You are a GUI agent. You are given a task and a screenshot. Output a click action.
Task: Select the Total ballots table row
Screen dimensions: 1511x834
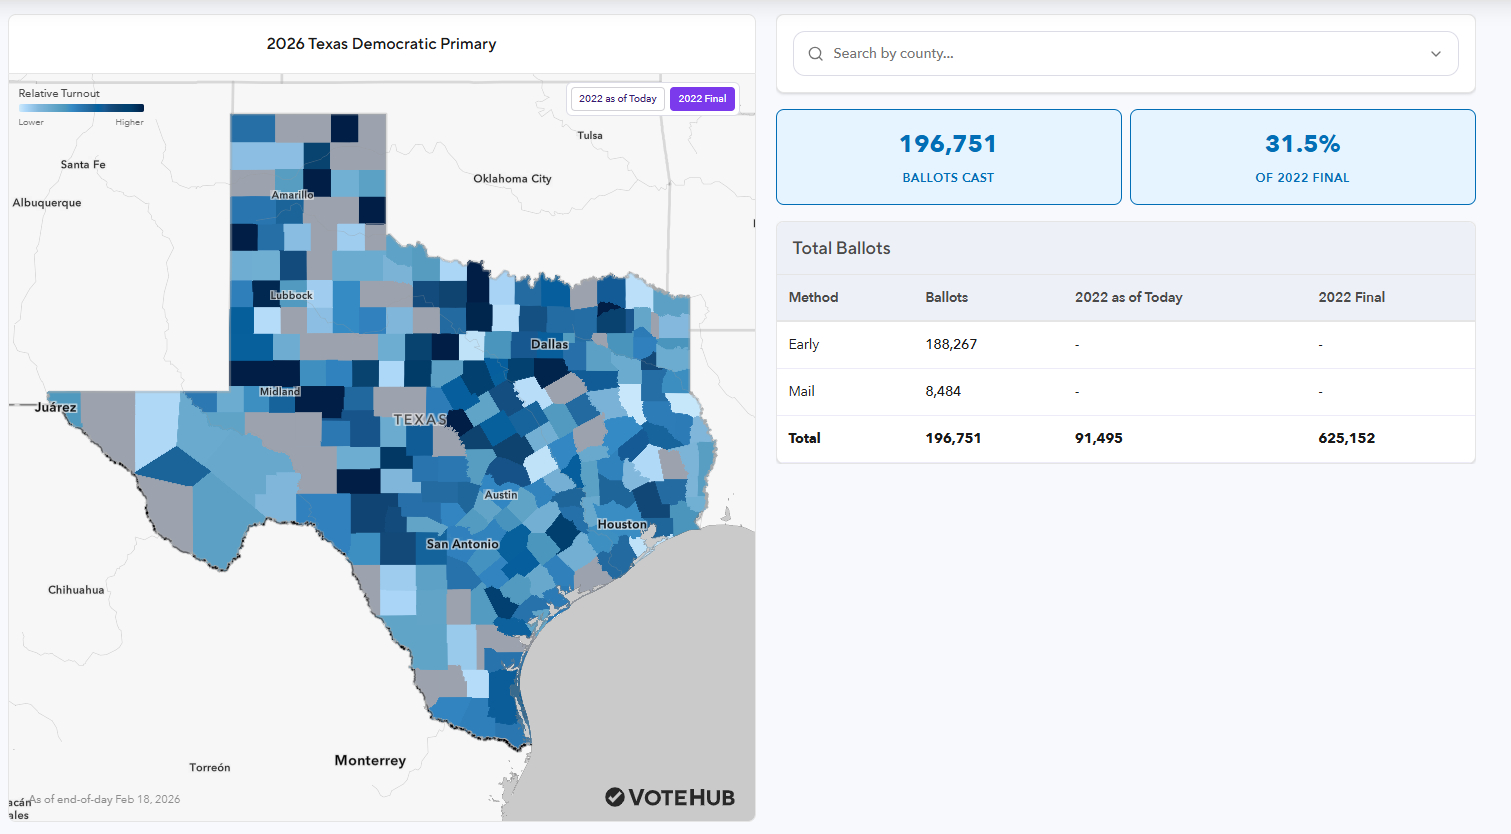click(x=1125, y=438)
